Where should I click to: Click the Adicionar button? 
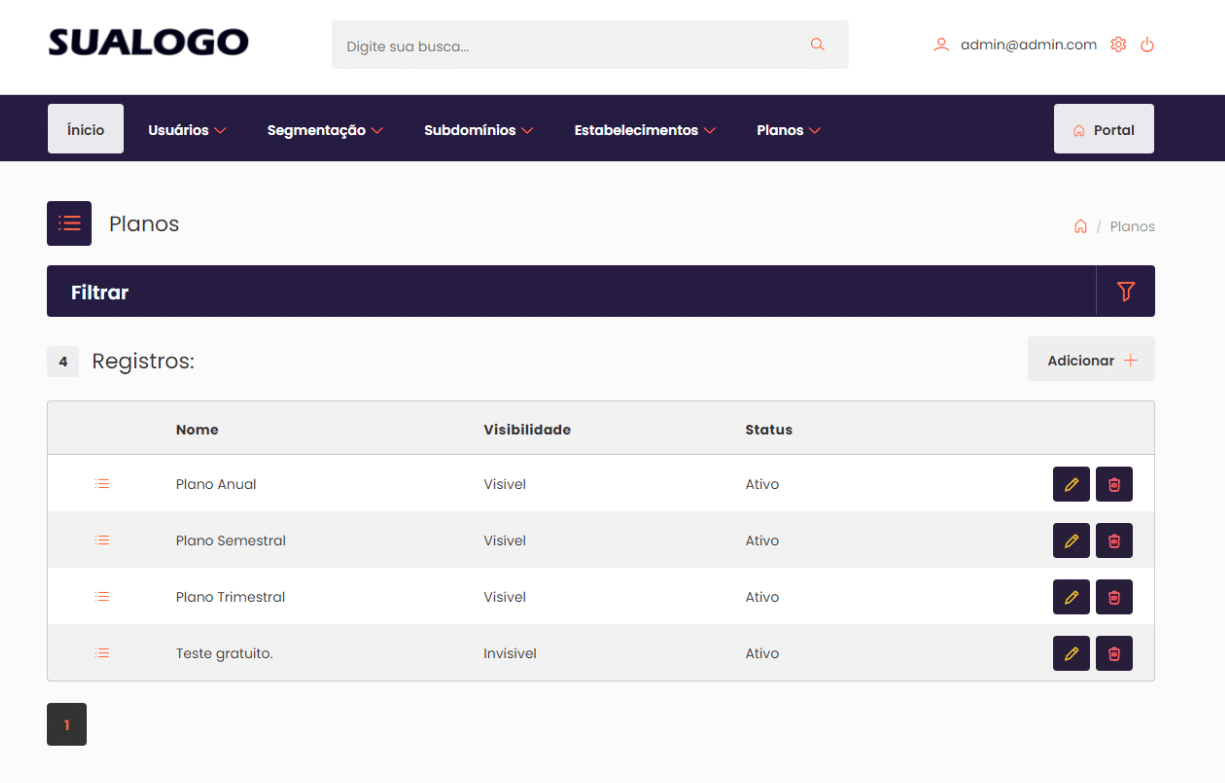click(x=1091, y=359)
